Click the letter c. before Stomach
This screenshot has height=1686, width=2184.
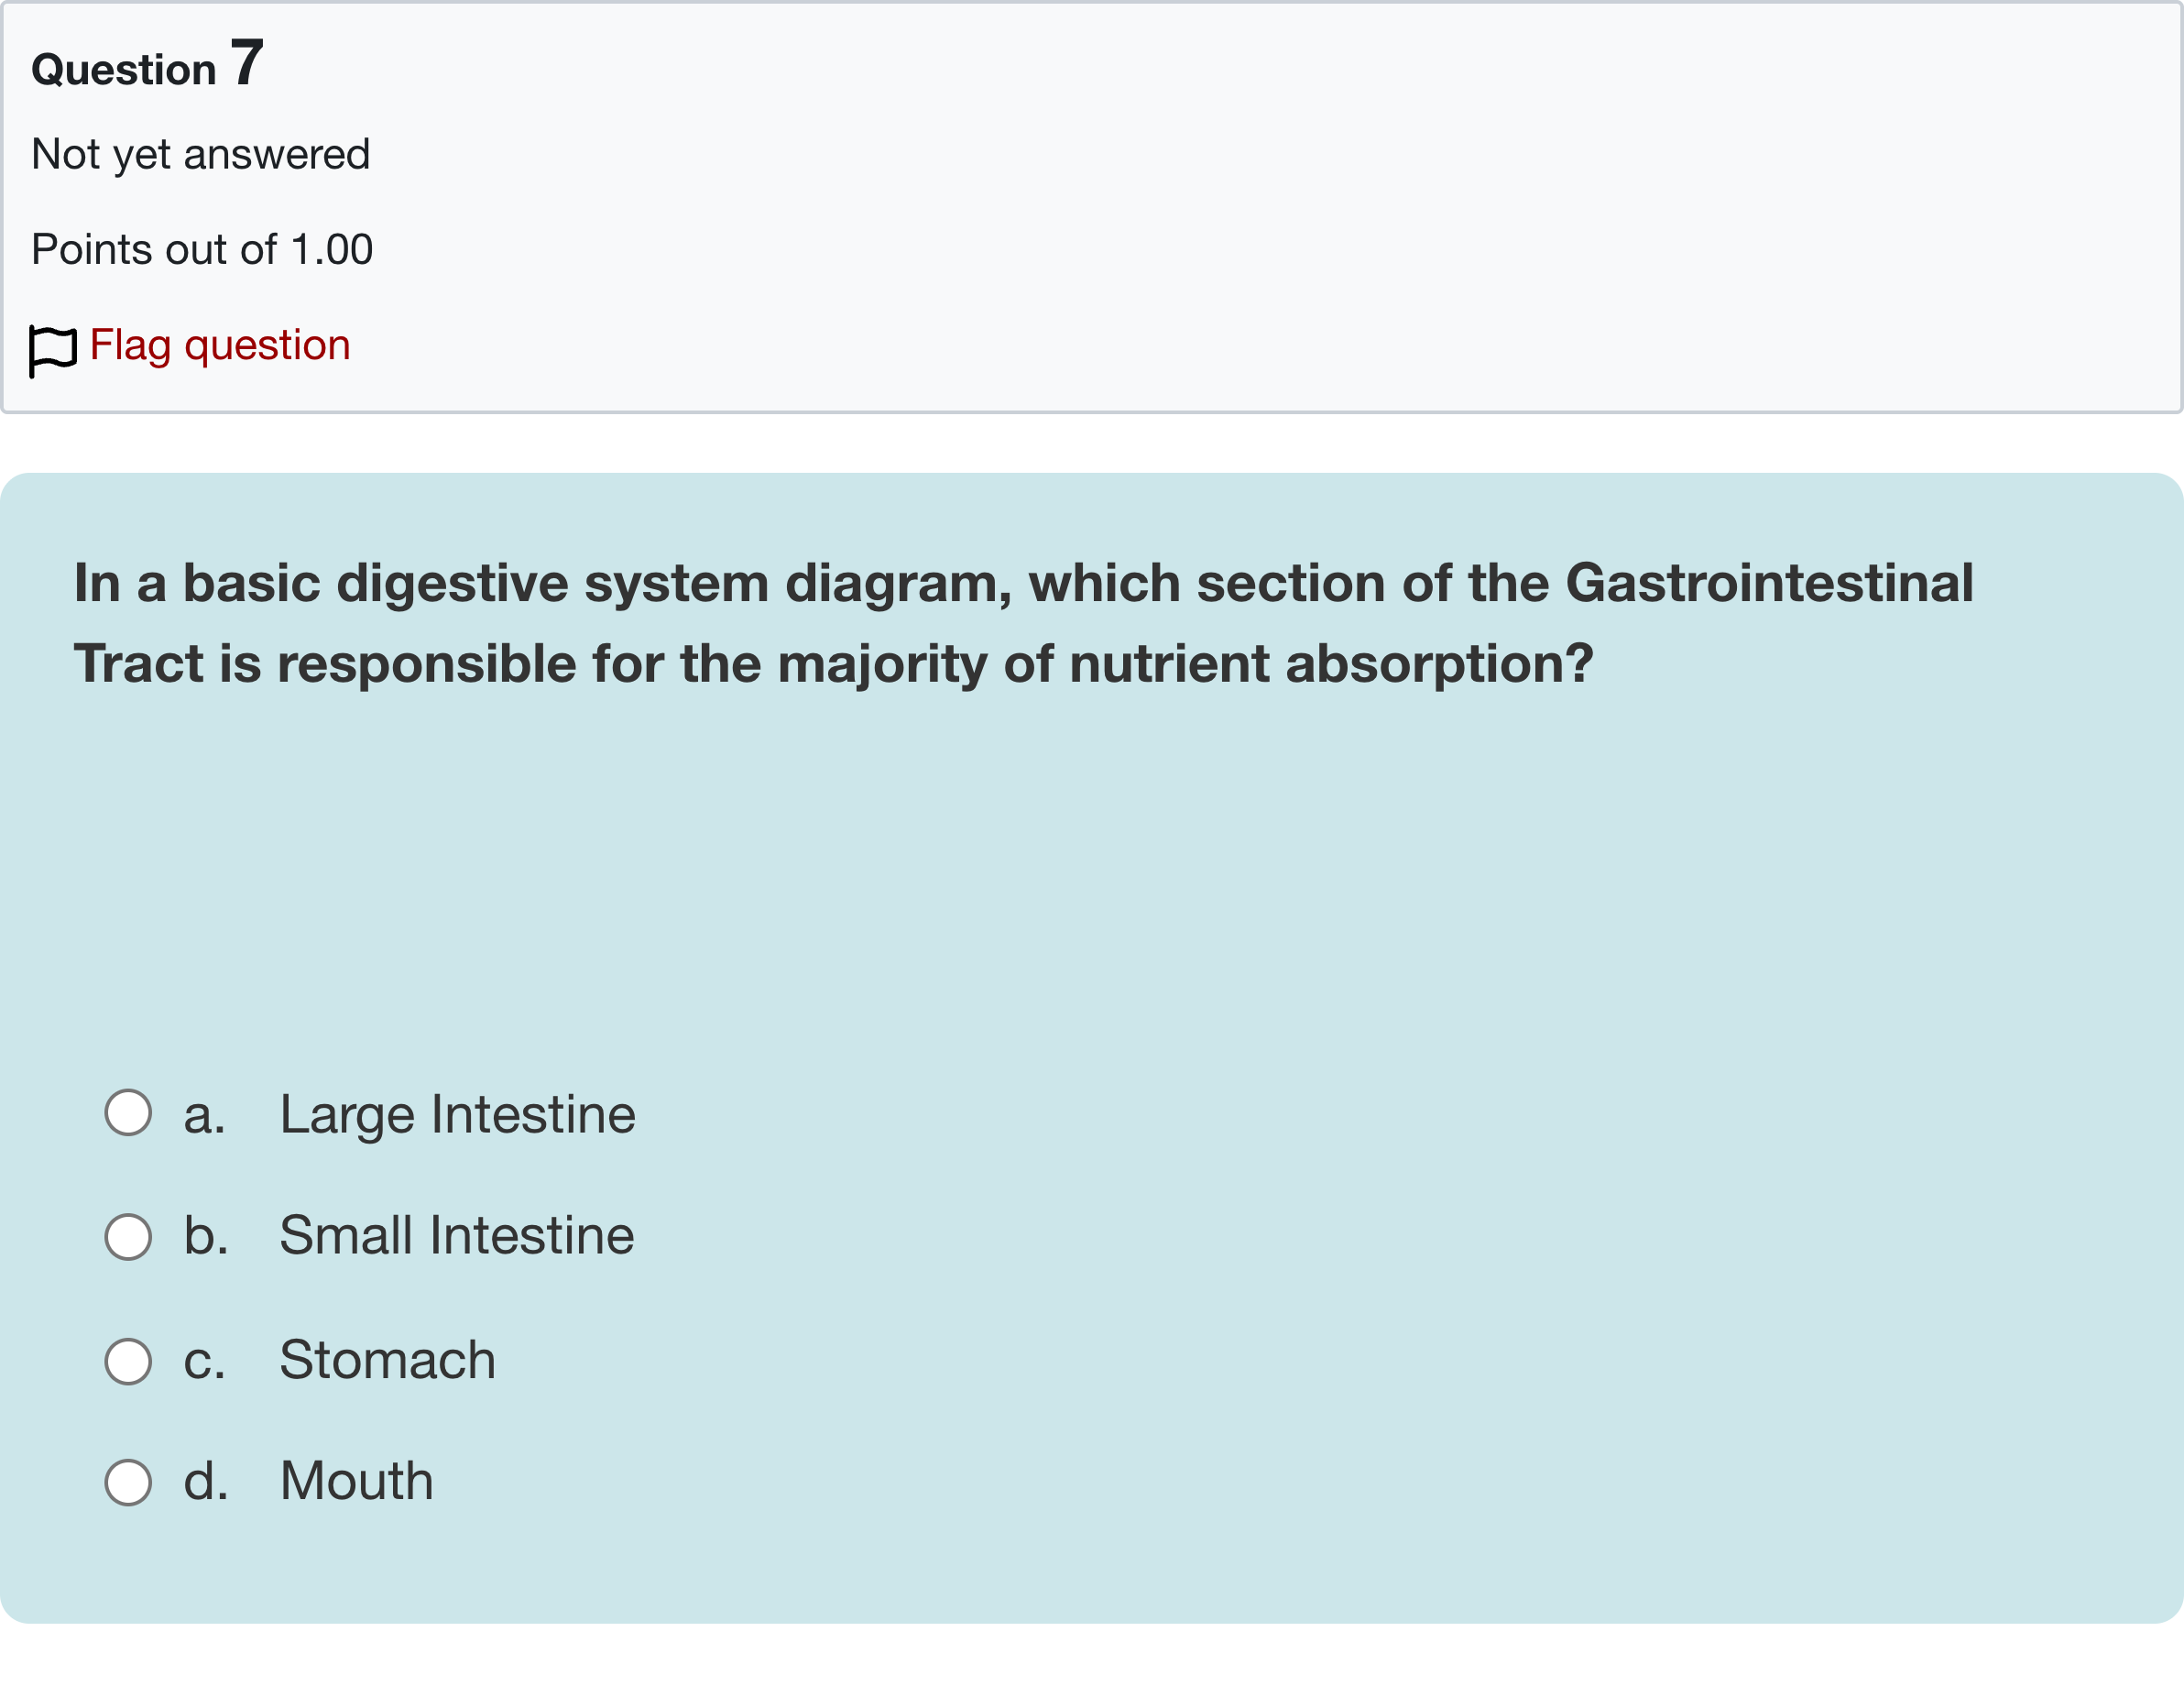[x=204, y=1361]
